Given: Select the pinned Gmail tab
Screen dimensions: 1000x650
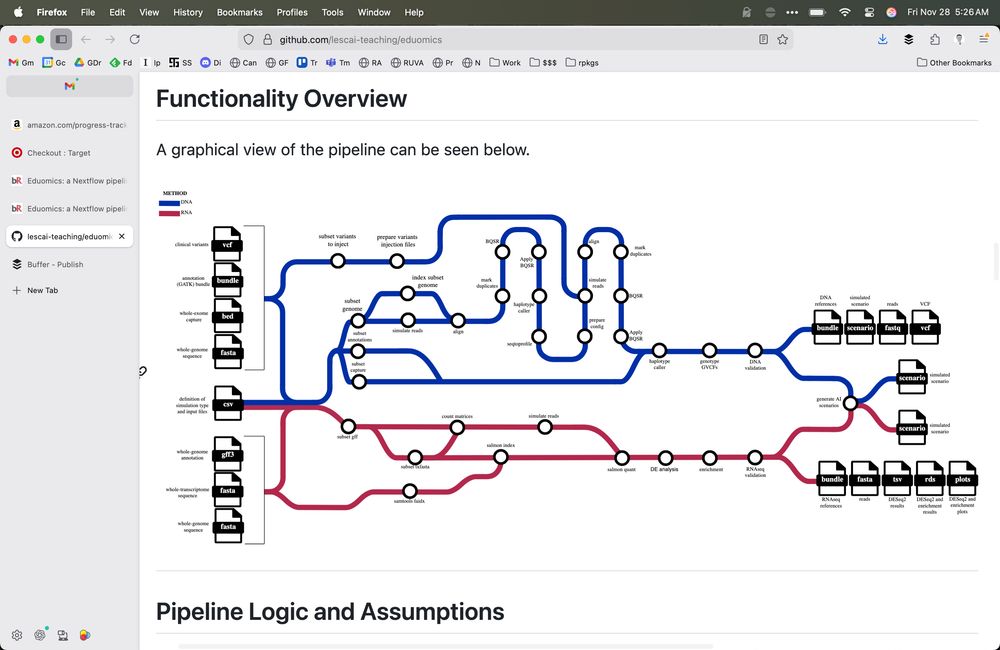Looking at the screenshot, I should pyautogui.click(x=70, y=86).
